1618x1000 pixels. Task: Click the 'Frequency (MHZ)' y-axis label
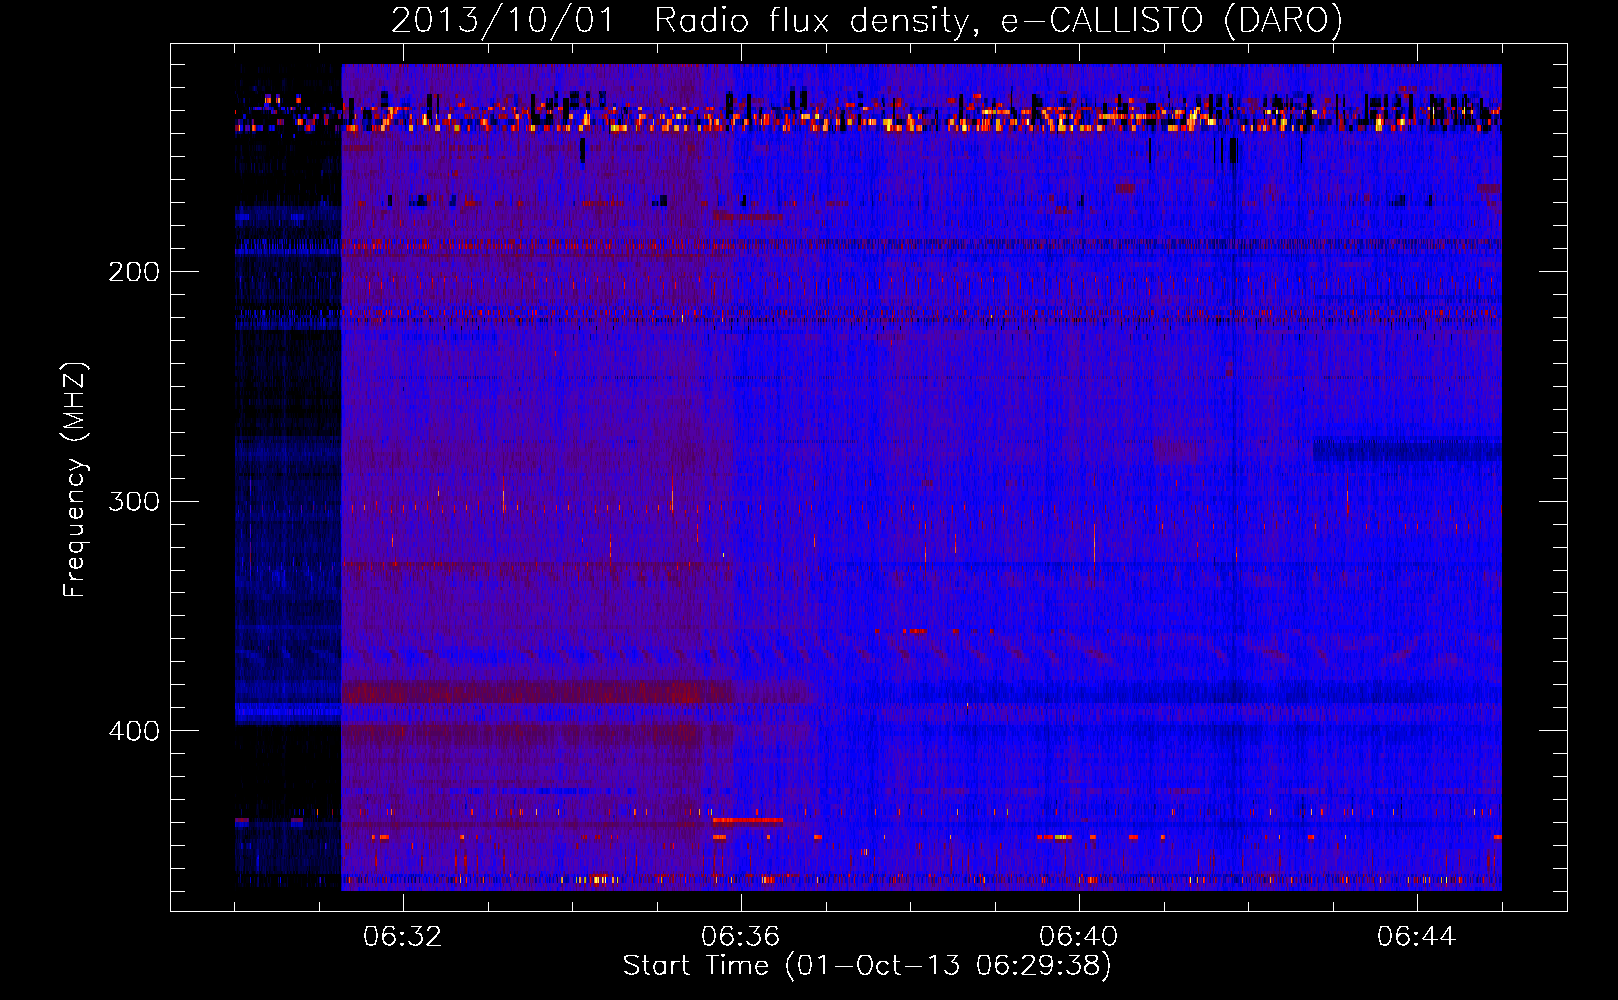[x=75, y=480]
